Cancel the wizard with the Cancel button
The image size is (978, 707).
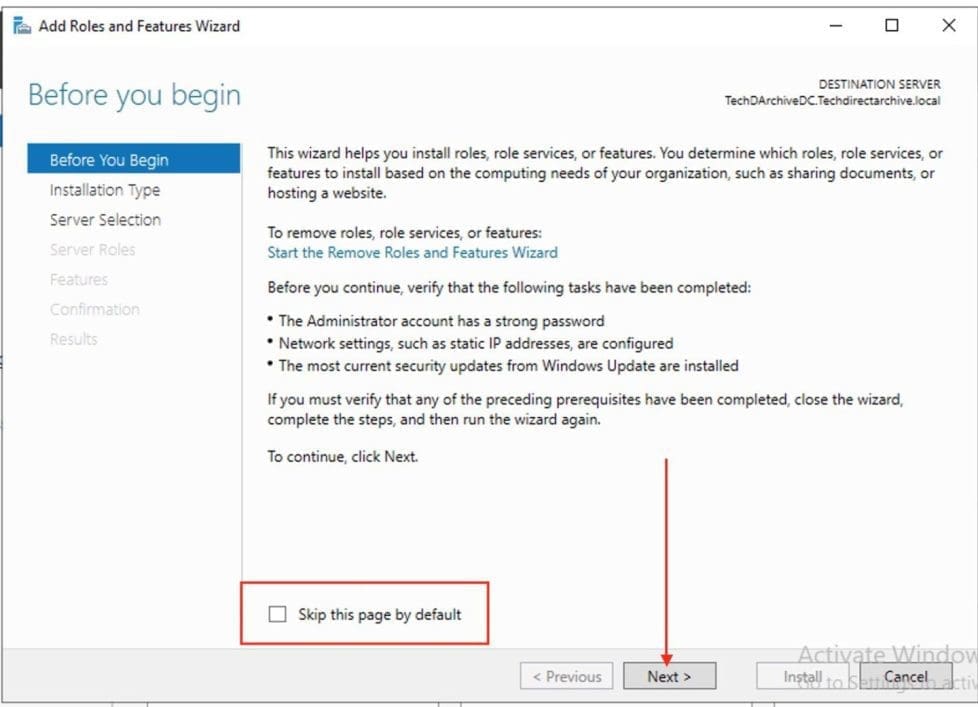905,677
